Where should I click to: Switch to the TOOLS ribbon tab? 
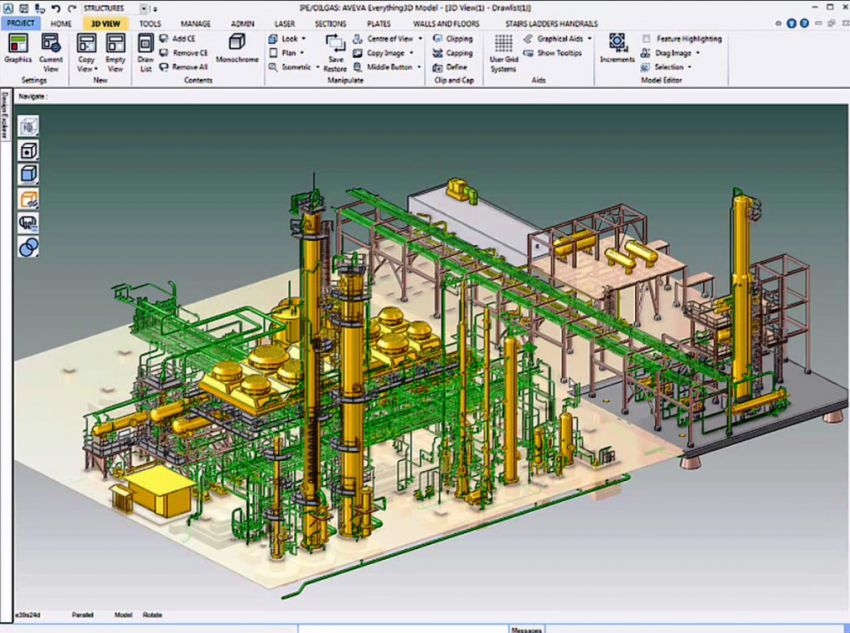(150, 23)
